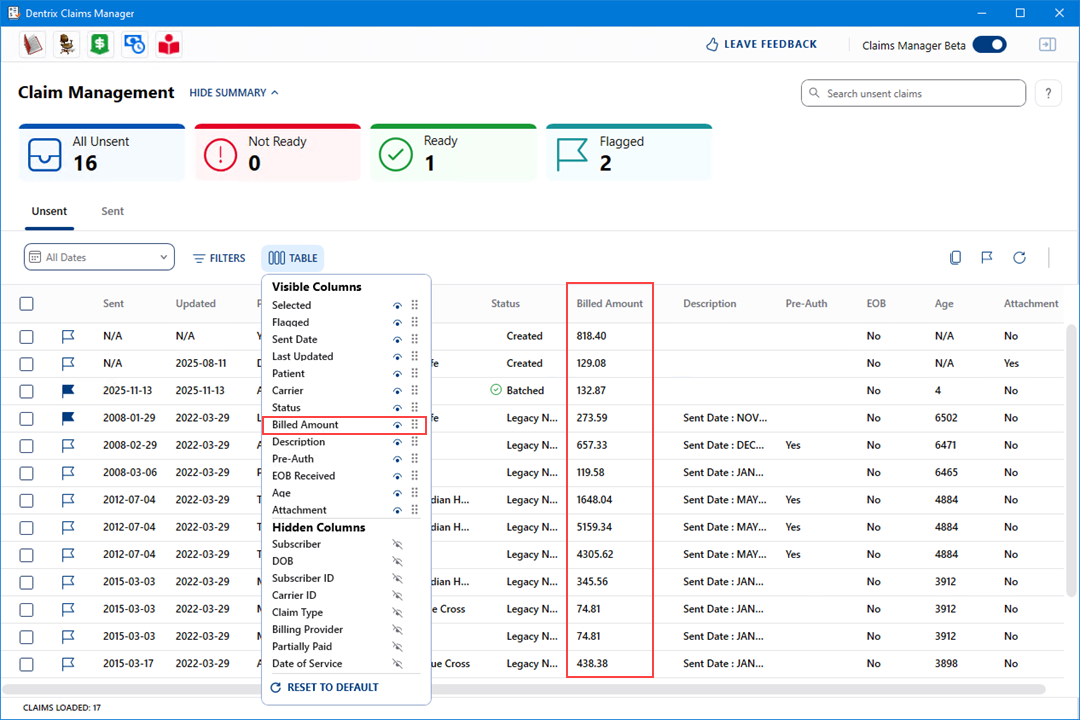
Task: Click the Search unsent claims field
Action: click(x=913, y=93)
